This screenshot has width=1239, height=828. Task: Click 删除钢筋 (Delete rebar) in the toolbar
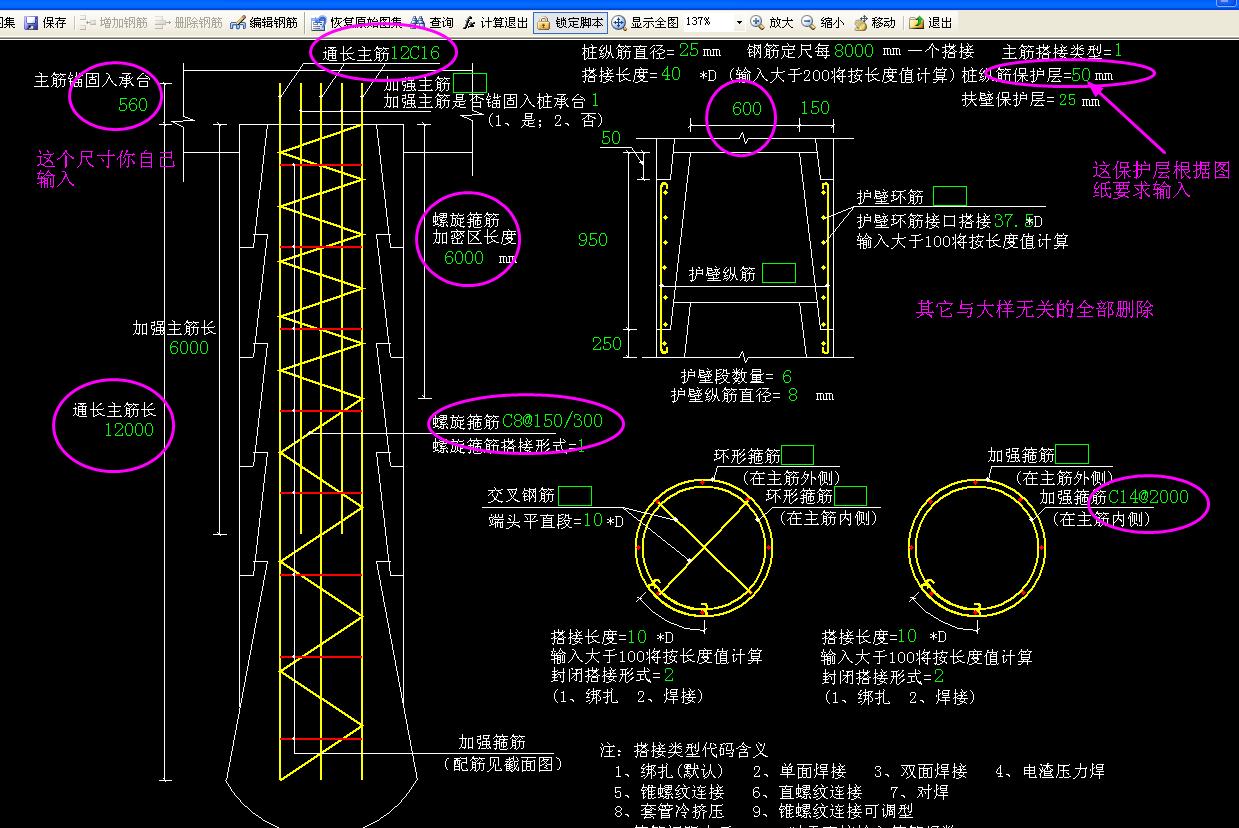(x=188, y=22)
